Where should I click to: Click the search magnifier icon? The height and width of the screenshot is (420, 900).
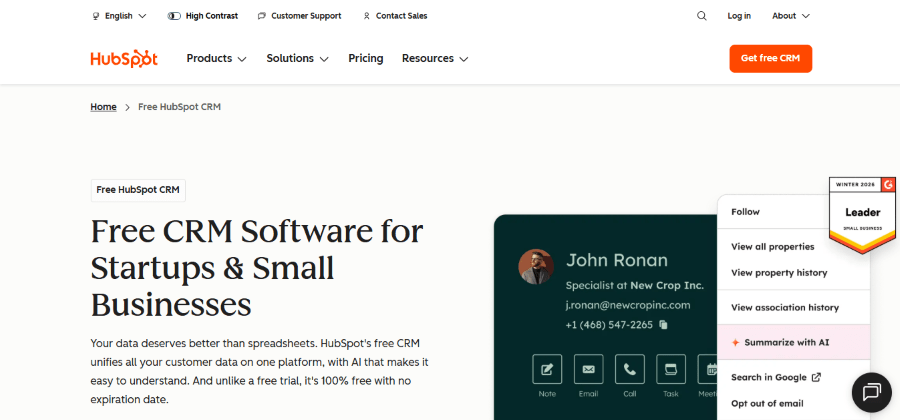tap(701, 16)
